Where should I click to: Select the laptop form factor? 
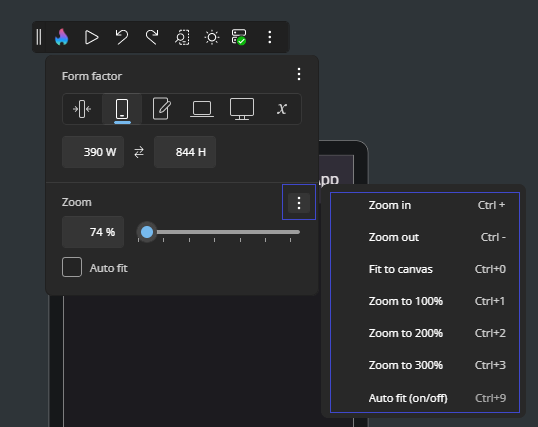click(202, 109)
